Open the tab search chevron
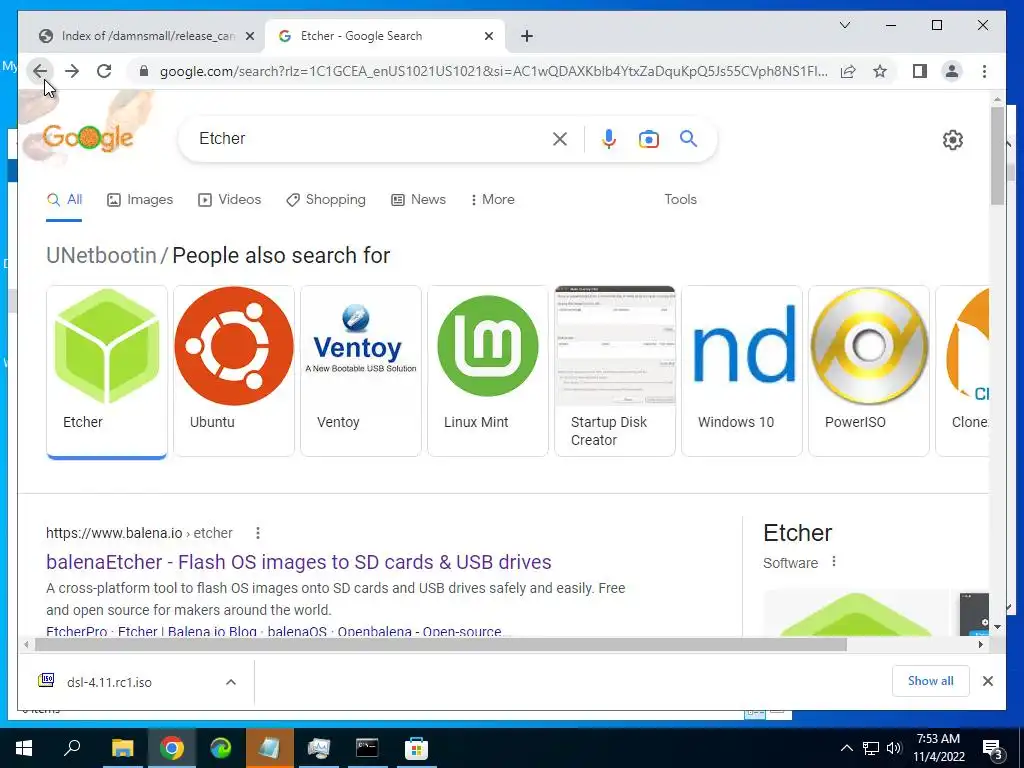Image resolution: width=1024 pixels, height=768 pixels. coord(844,25)
